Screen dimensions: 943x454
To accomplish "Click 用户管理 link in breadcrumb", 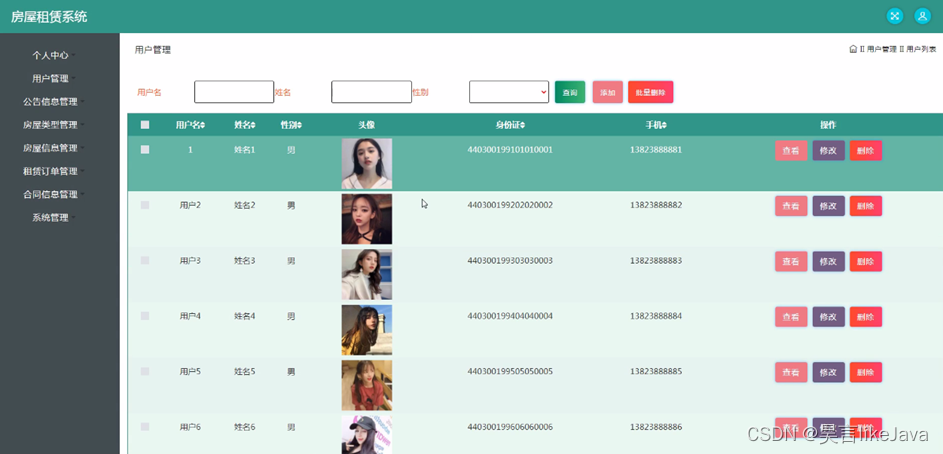I will pos(882,49).
